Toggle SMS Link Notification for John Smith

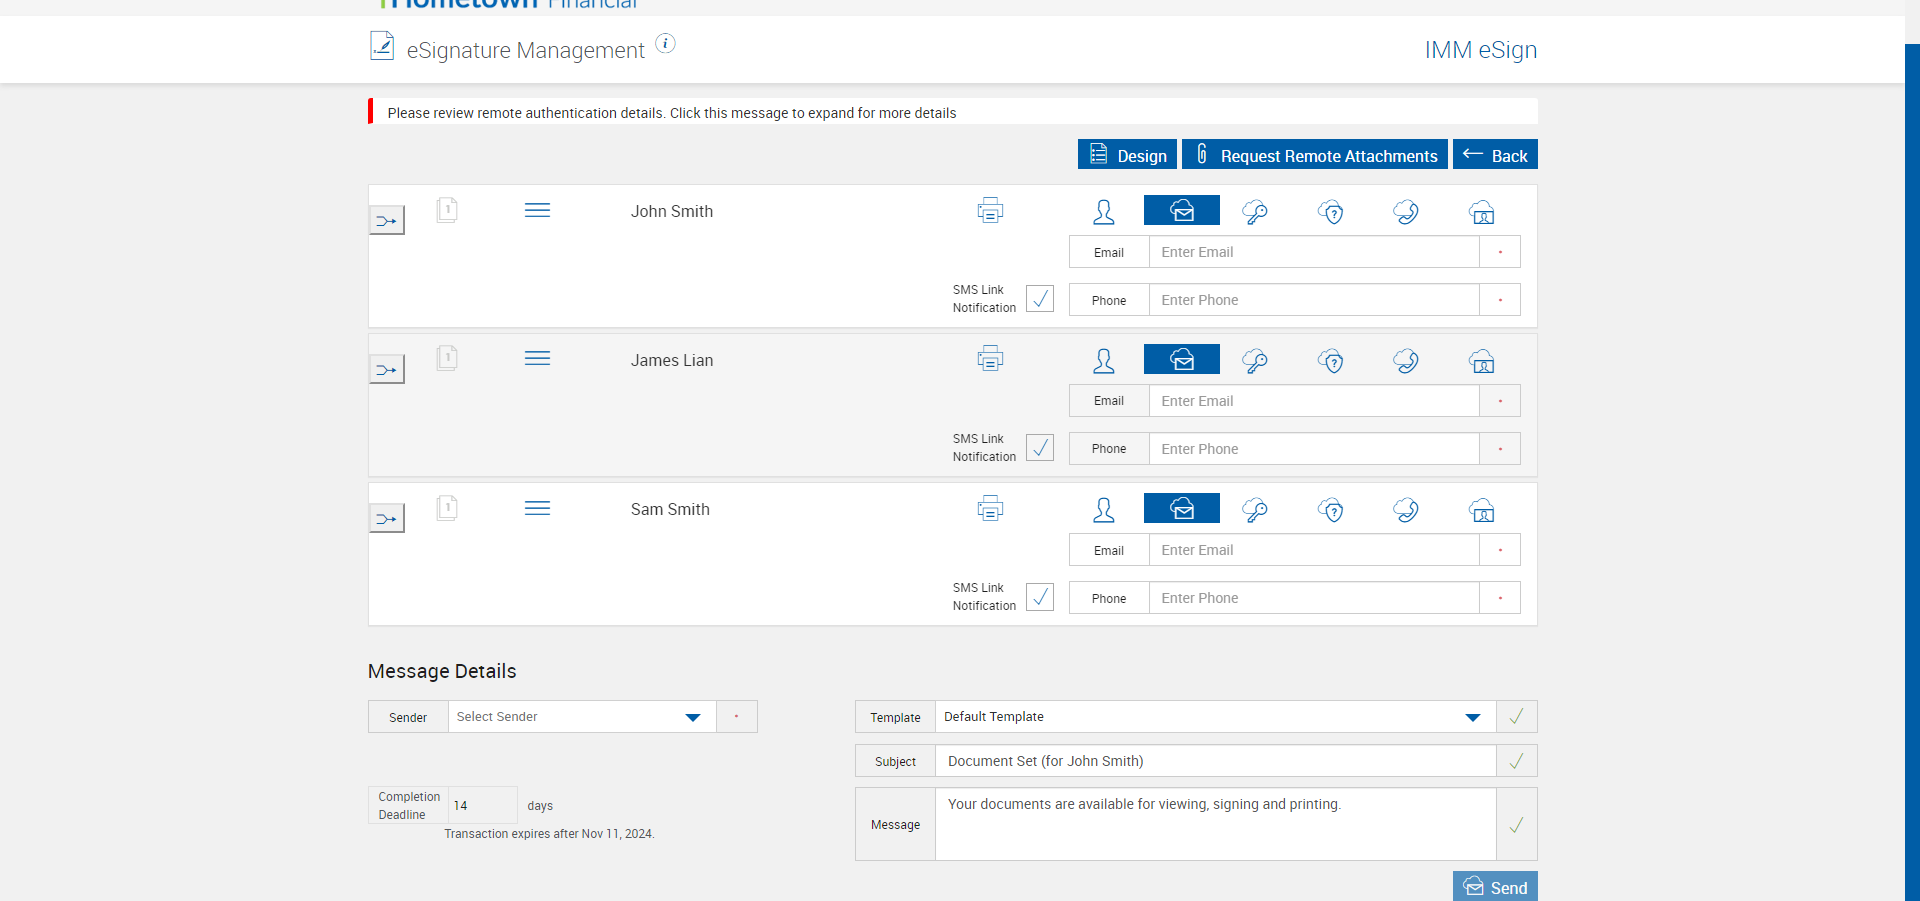pos(1040,298)
